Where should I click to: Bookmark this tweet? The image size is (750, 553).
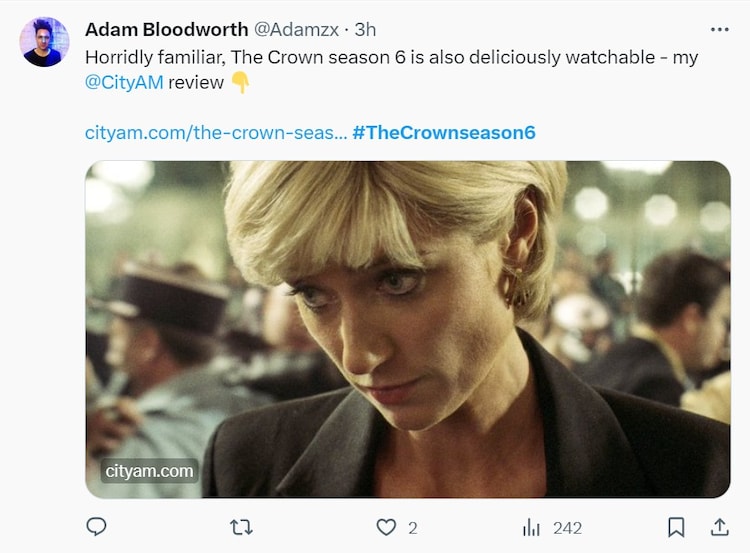click(676, 527)
